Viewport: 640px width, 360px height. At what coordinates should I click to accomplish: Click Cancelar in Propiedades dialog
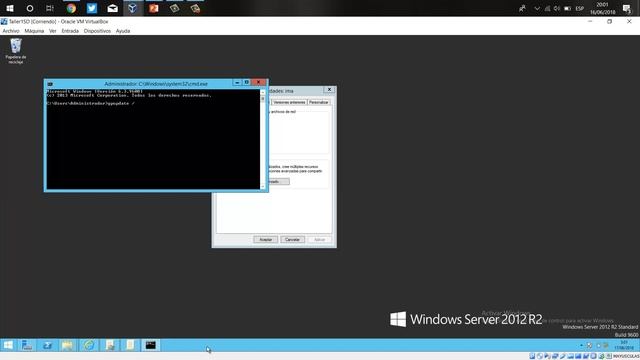tap(292, 240)
